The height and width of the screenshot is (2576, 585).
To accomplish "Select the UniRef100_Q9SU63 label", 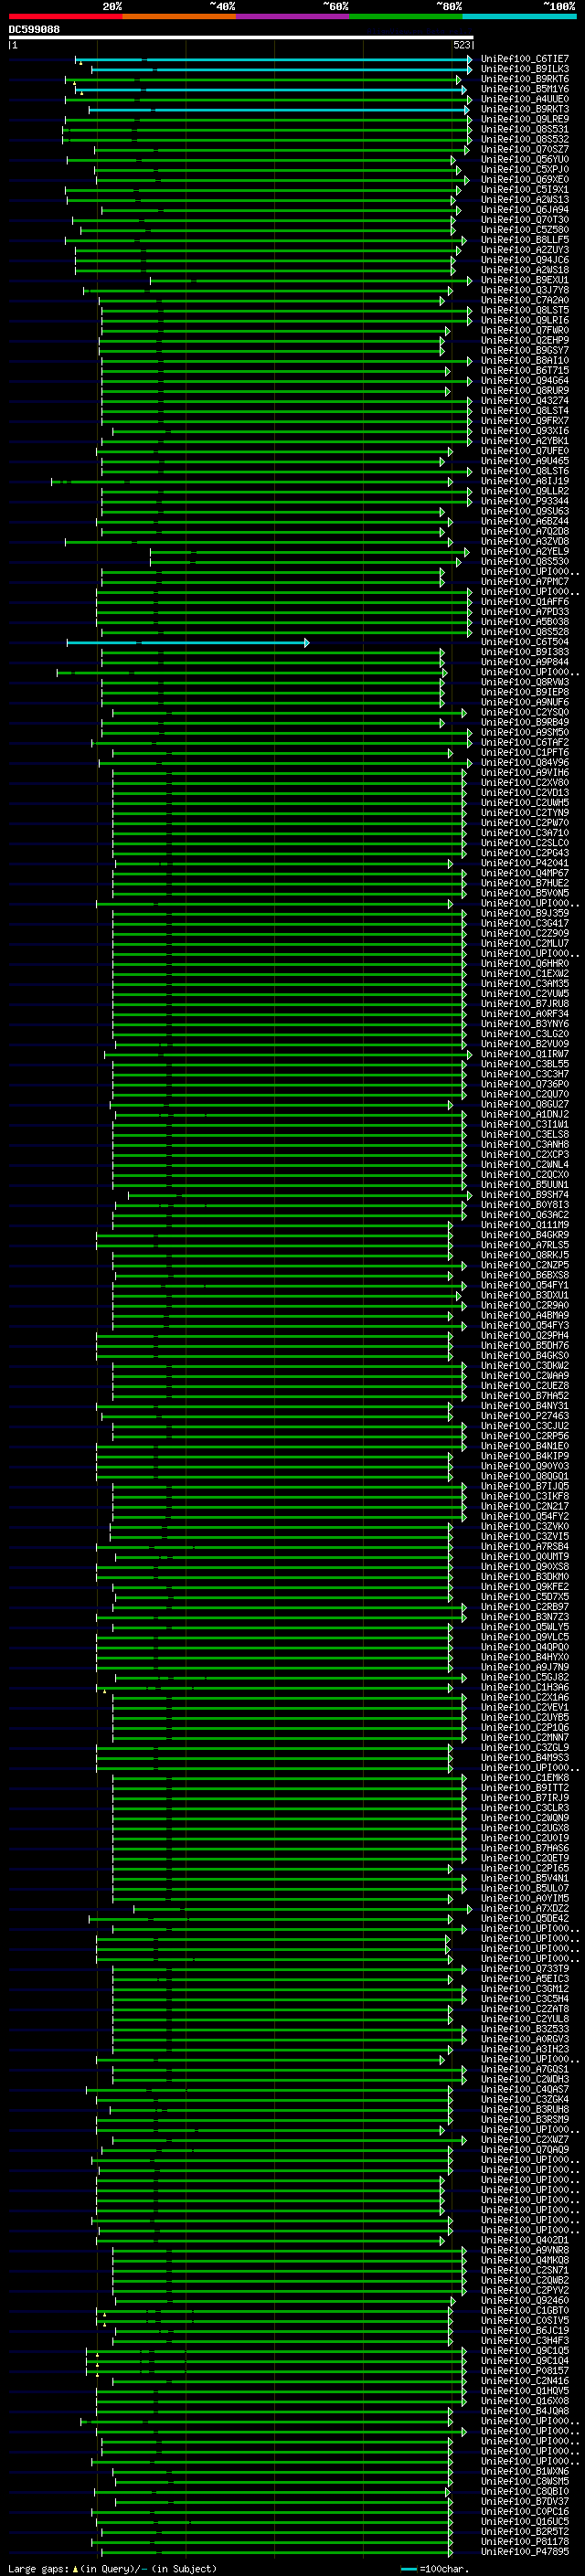I will tap(525, 511).
